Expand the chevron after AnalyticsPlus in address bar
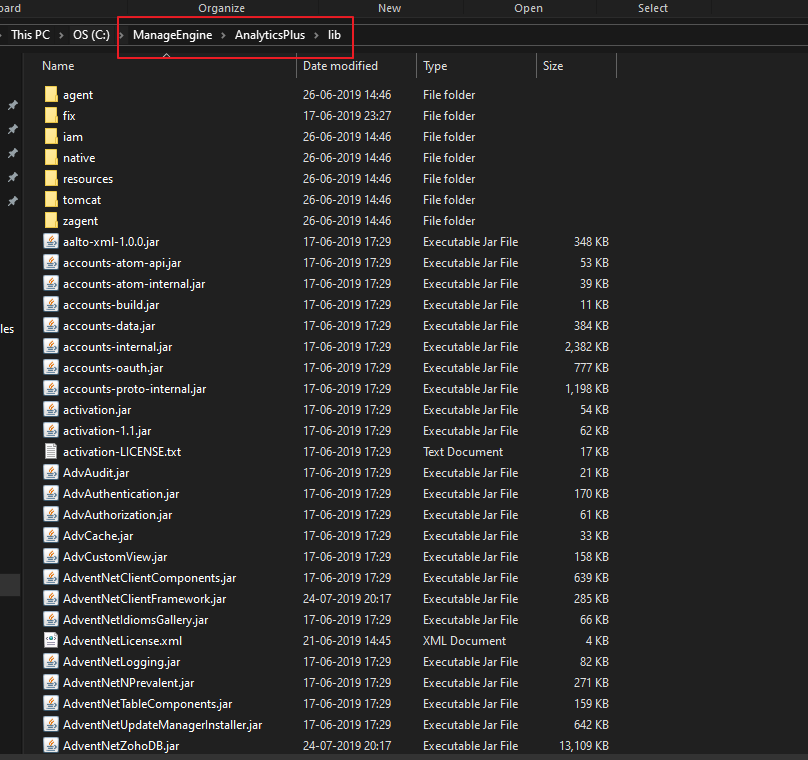The height and width of the screenshot is (760, 808). click(x=317, y=35)
